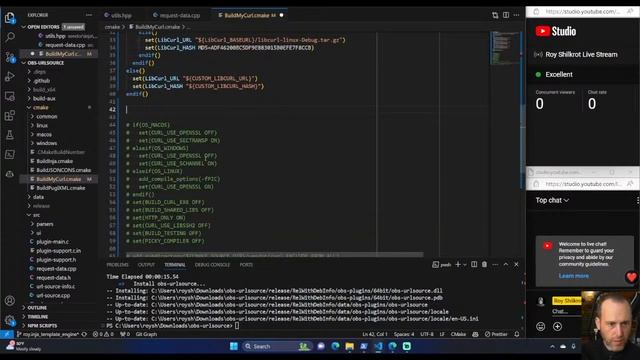Click the heart reaction button in chat
Viewport: 640px width, 360px height.
click(631, 277)
